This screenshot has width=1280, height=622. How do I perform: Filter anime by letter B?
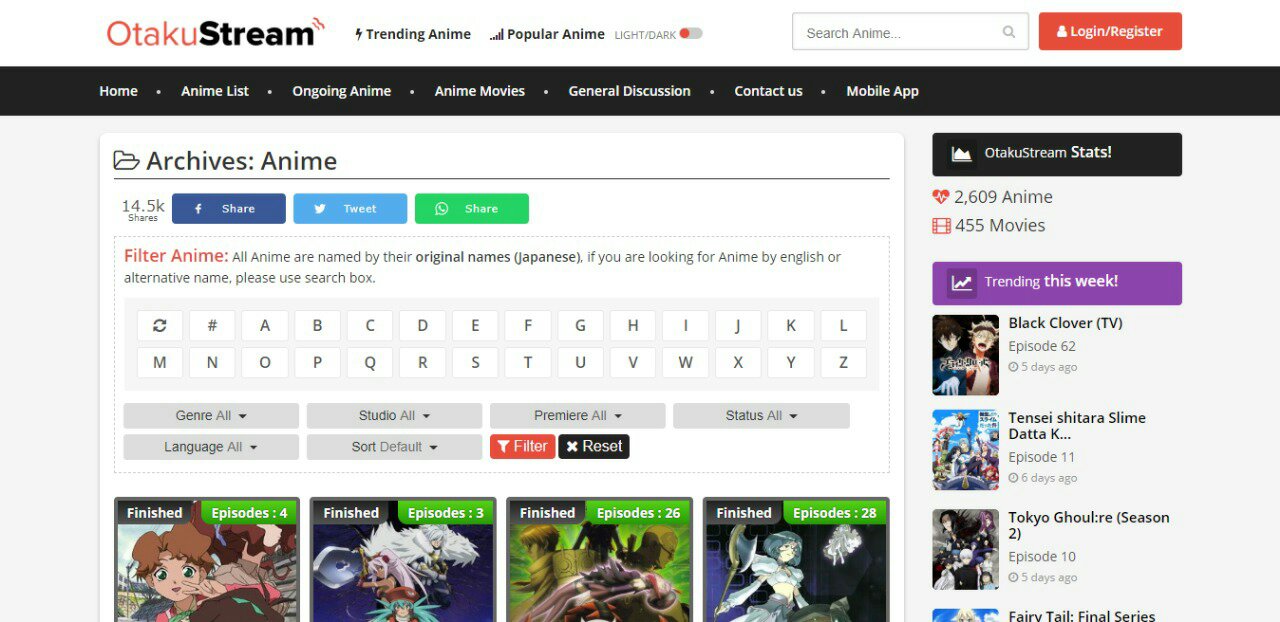pyautogui.click(x=317, y=325)
